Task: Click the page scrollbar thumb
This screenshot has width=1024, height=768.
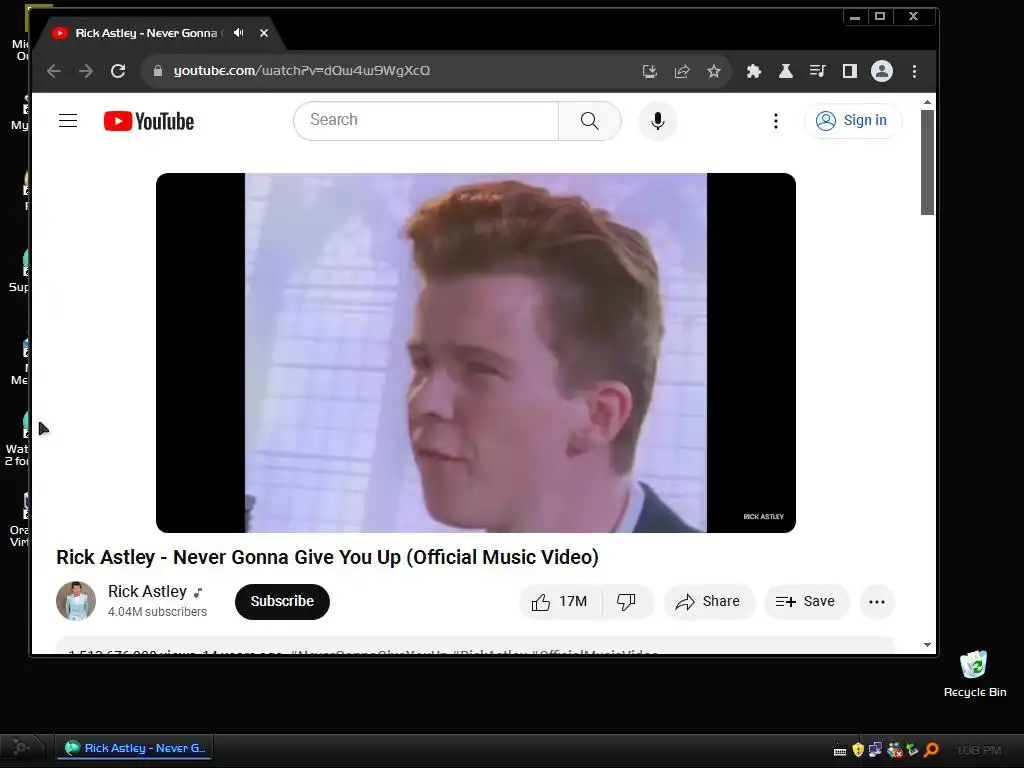Action: tap(927, 162)
